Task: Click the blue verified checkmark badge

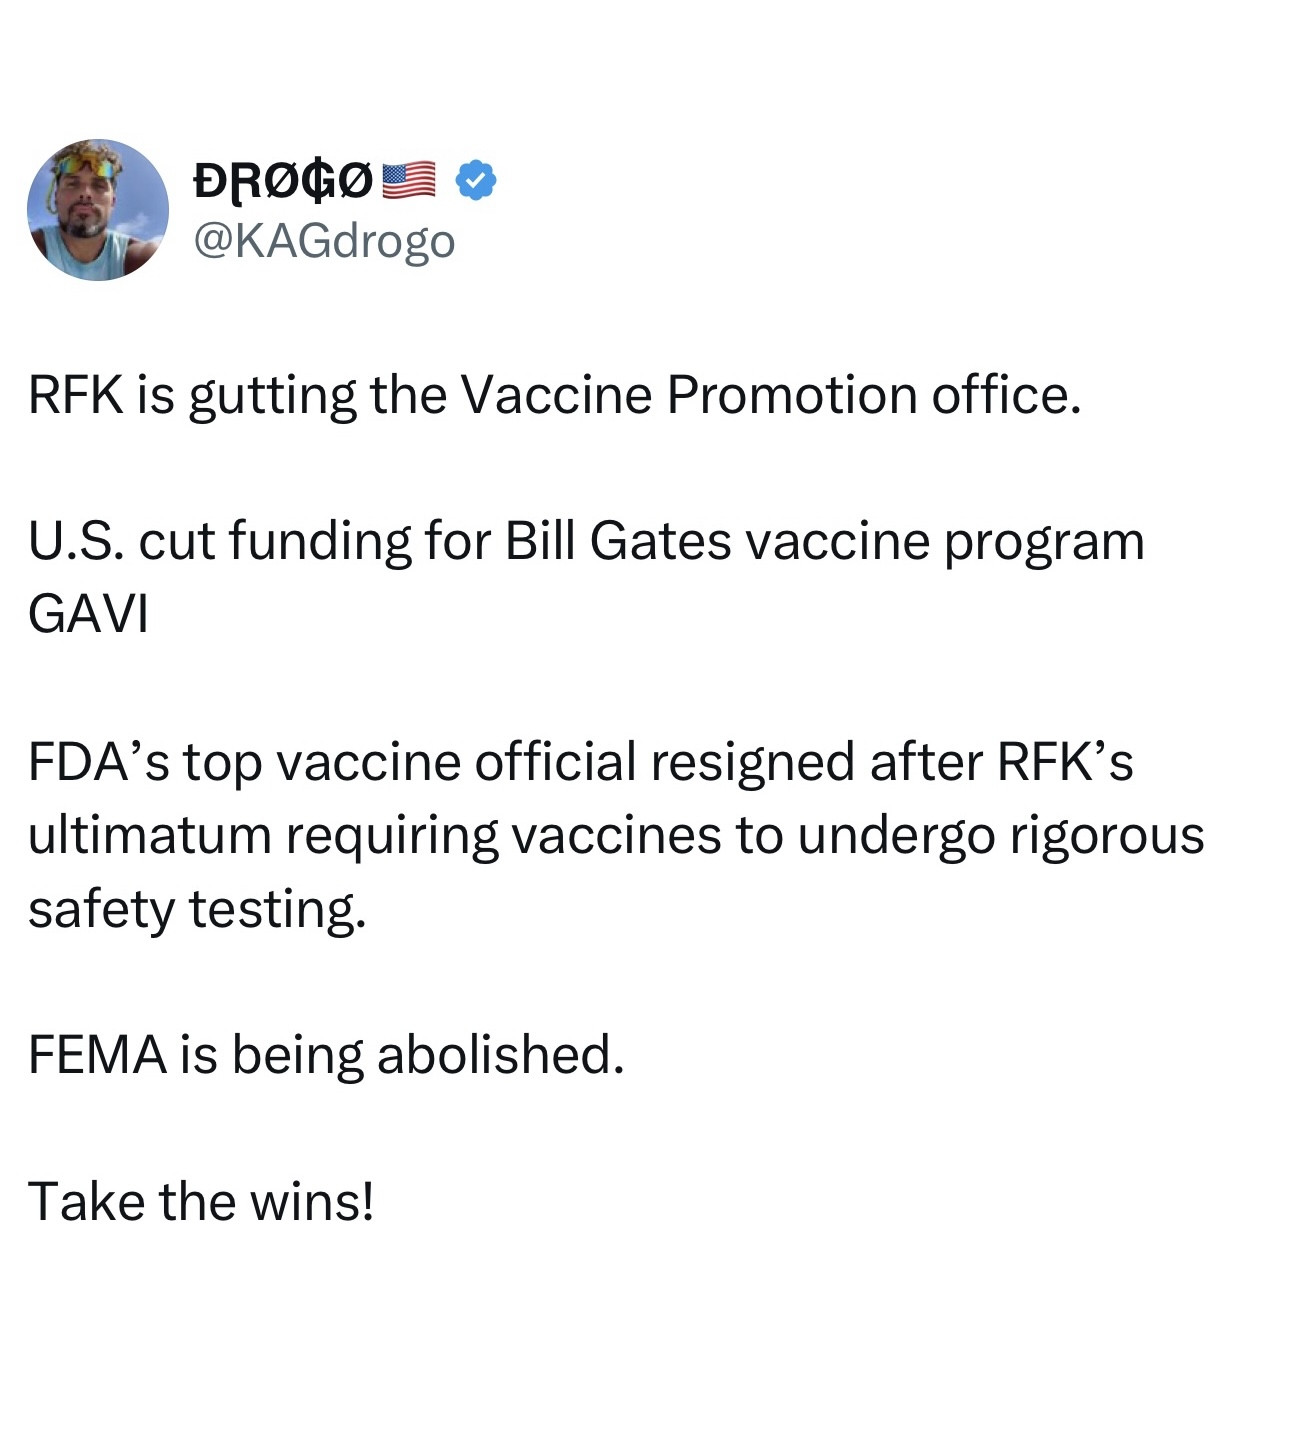Action: (x=476, y=181)
